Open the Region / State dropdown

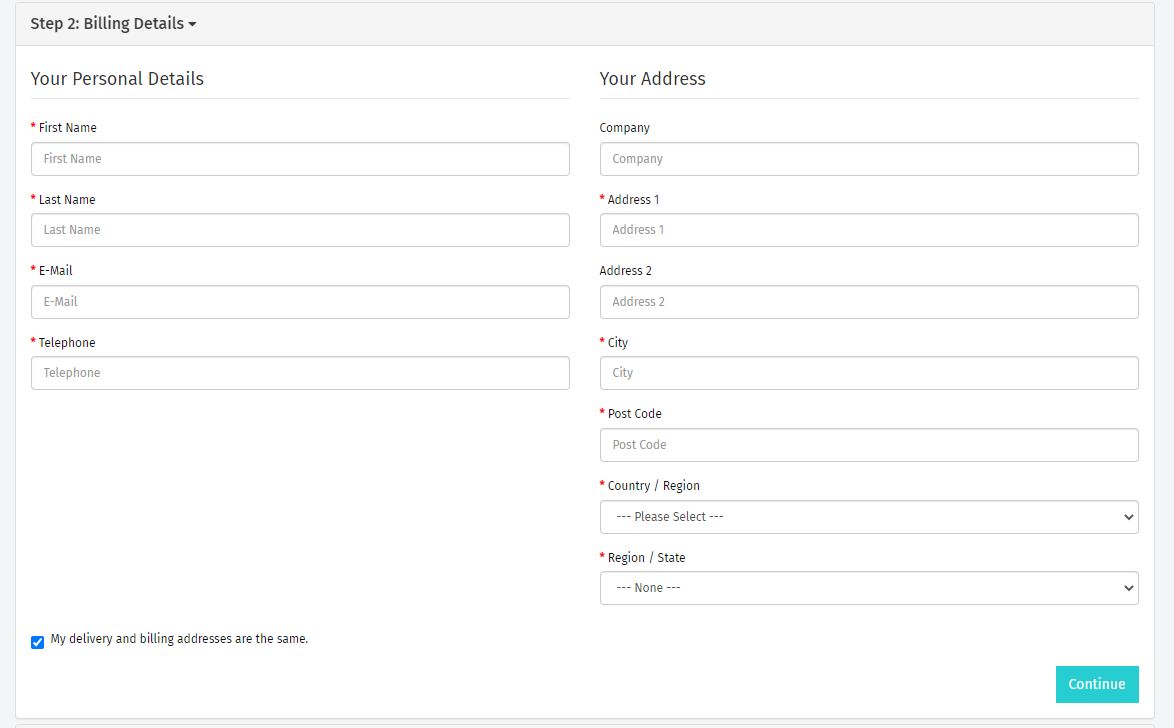(869, 588)
